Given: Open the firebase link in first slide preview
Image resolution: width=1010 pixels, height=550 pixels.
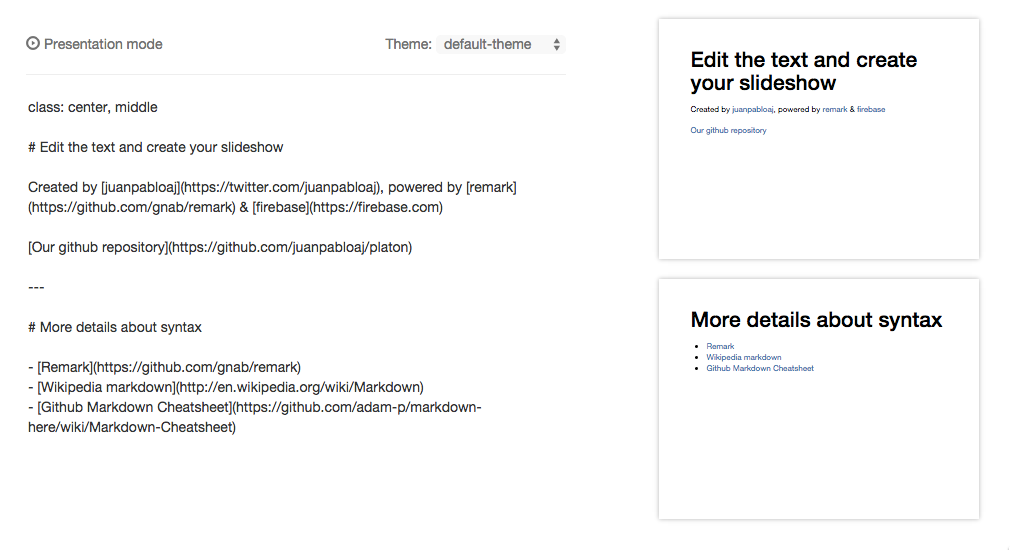Looking at the screenshot, I should [x=871, y=109].
